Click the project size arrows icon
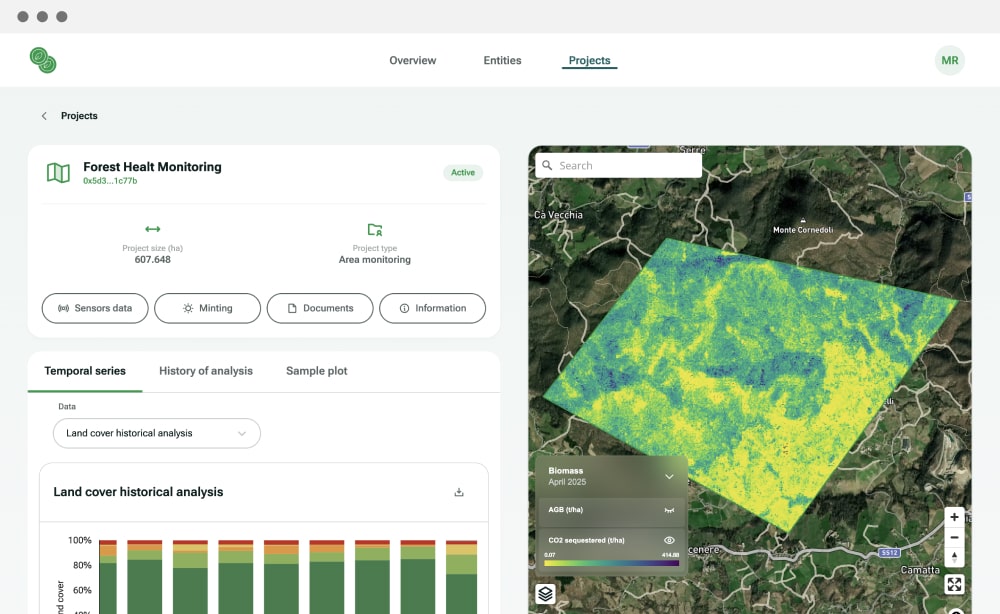This screenshot has width=1000, height=614. pos(152,229)
